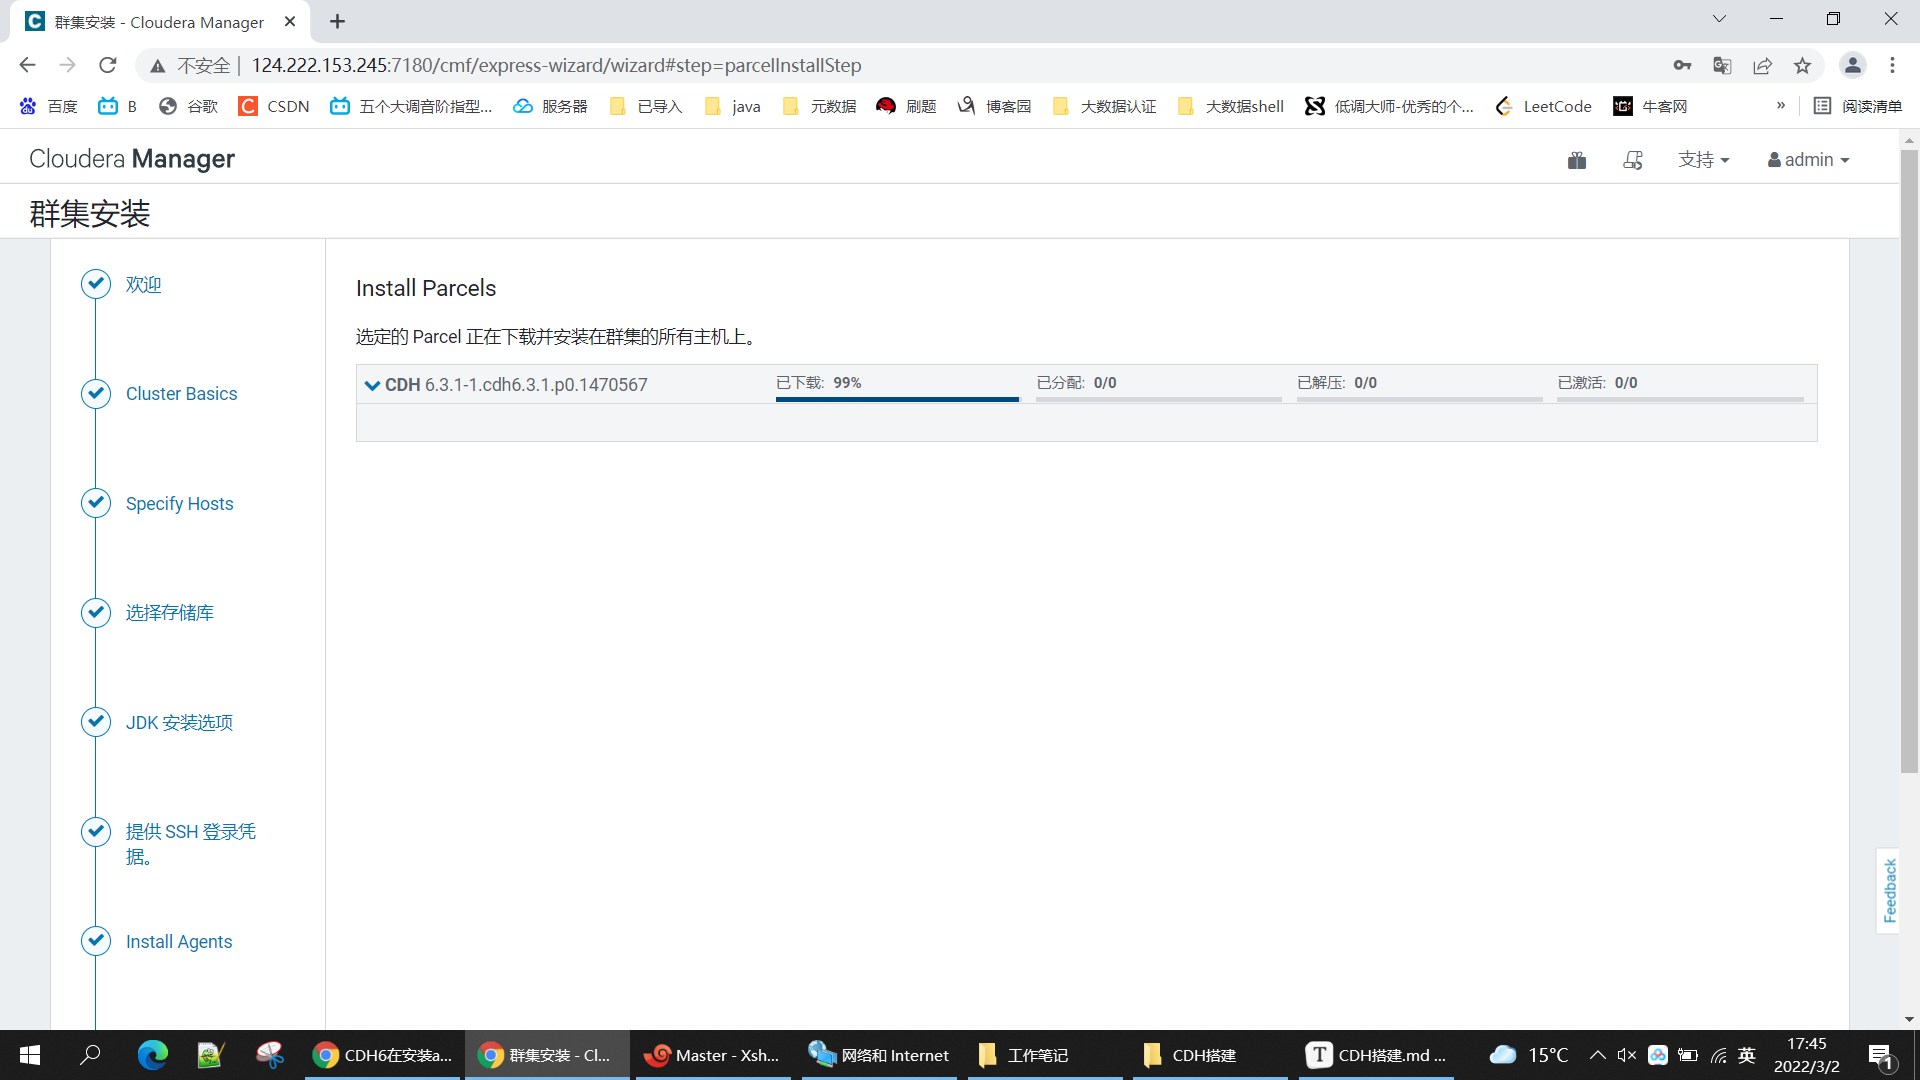The image size is (1920, 1080).
Task: Click the Install Agents step checkmark
Action: 96,941
